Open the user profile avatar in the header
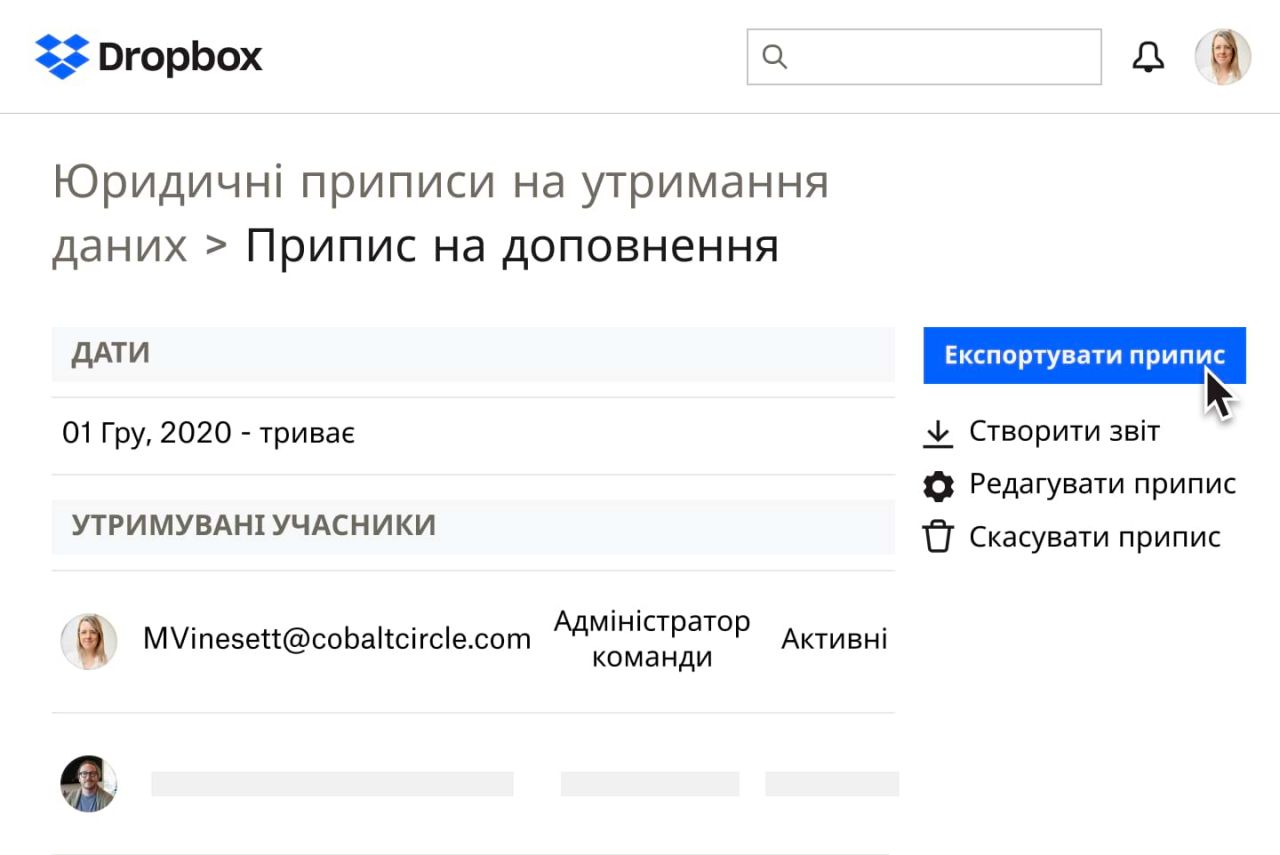This screenshot has width=1280, height=855. click(x=1222, y=56)
